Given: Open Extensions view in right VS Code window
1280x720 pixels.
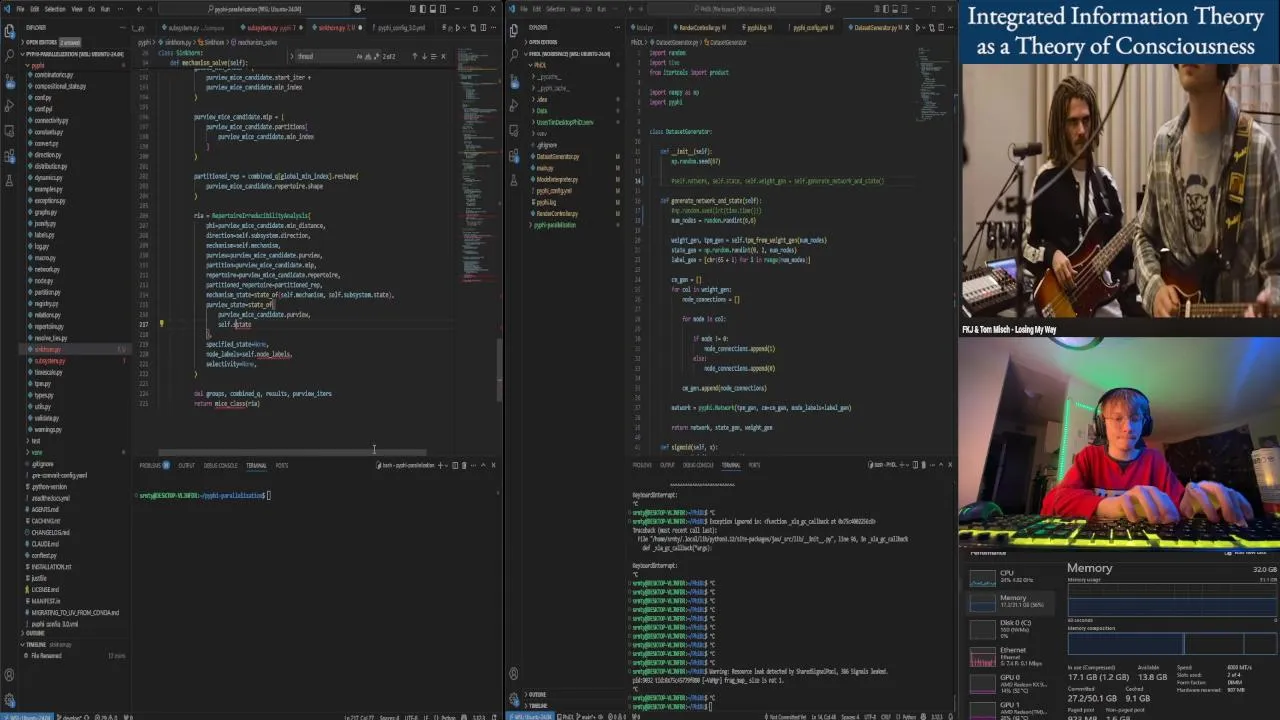Looking at the screenshot, I should tap(514, 156).
